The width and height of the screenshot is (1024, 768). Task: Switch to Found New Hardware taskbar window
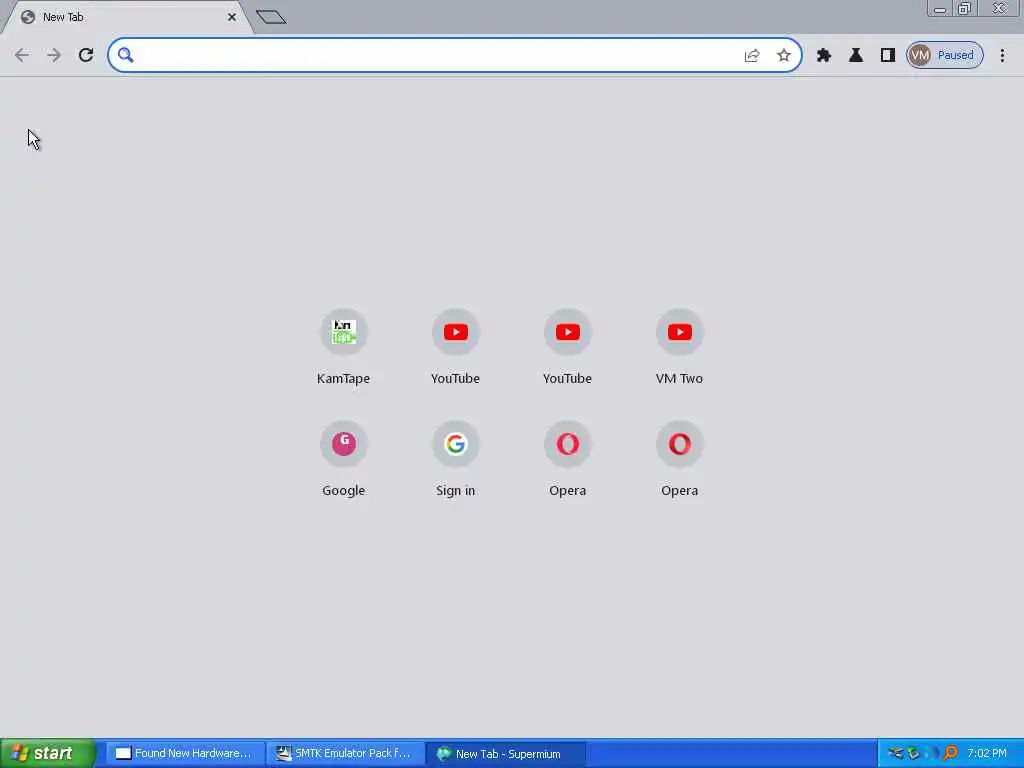point(184,754)
